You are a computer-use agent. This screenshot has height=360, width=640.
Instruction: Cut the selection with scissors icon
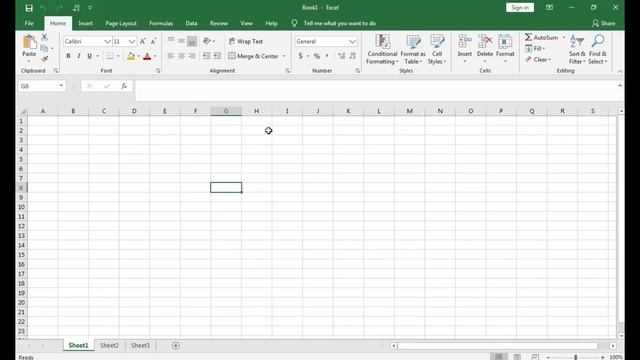pyautogui.click(x=44, y=37)
